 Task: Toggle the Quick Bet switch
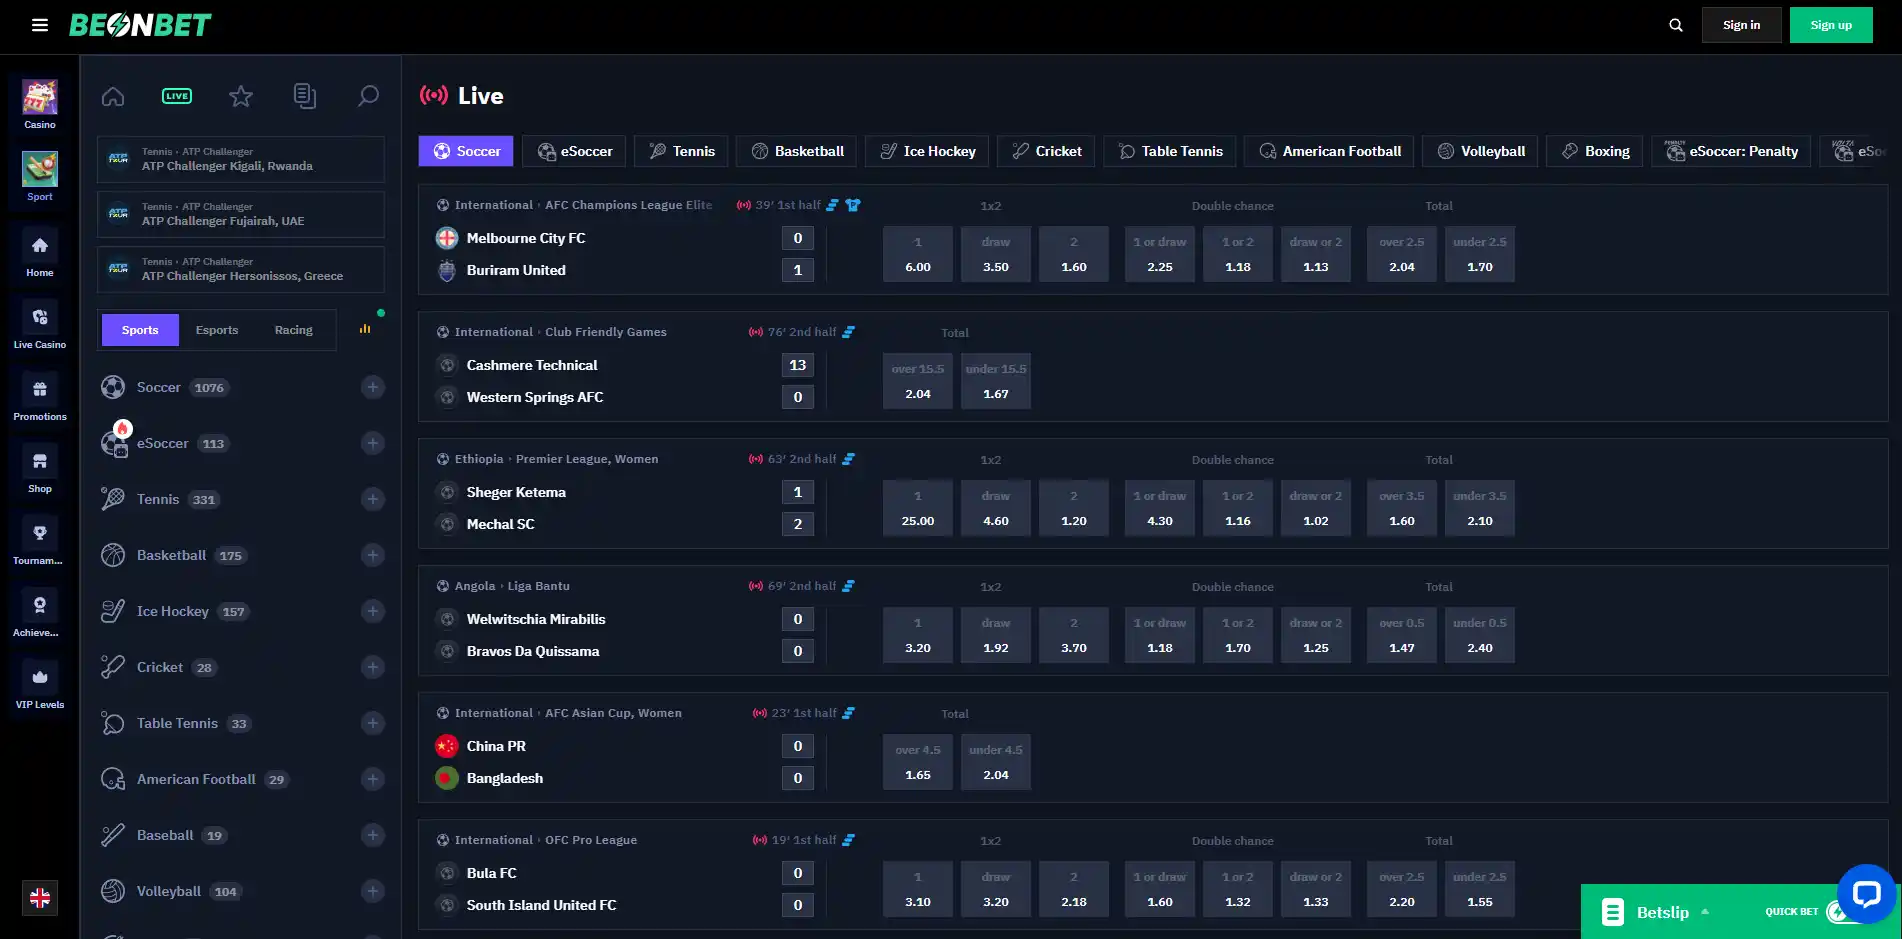[x=1839, y=912]
